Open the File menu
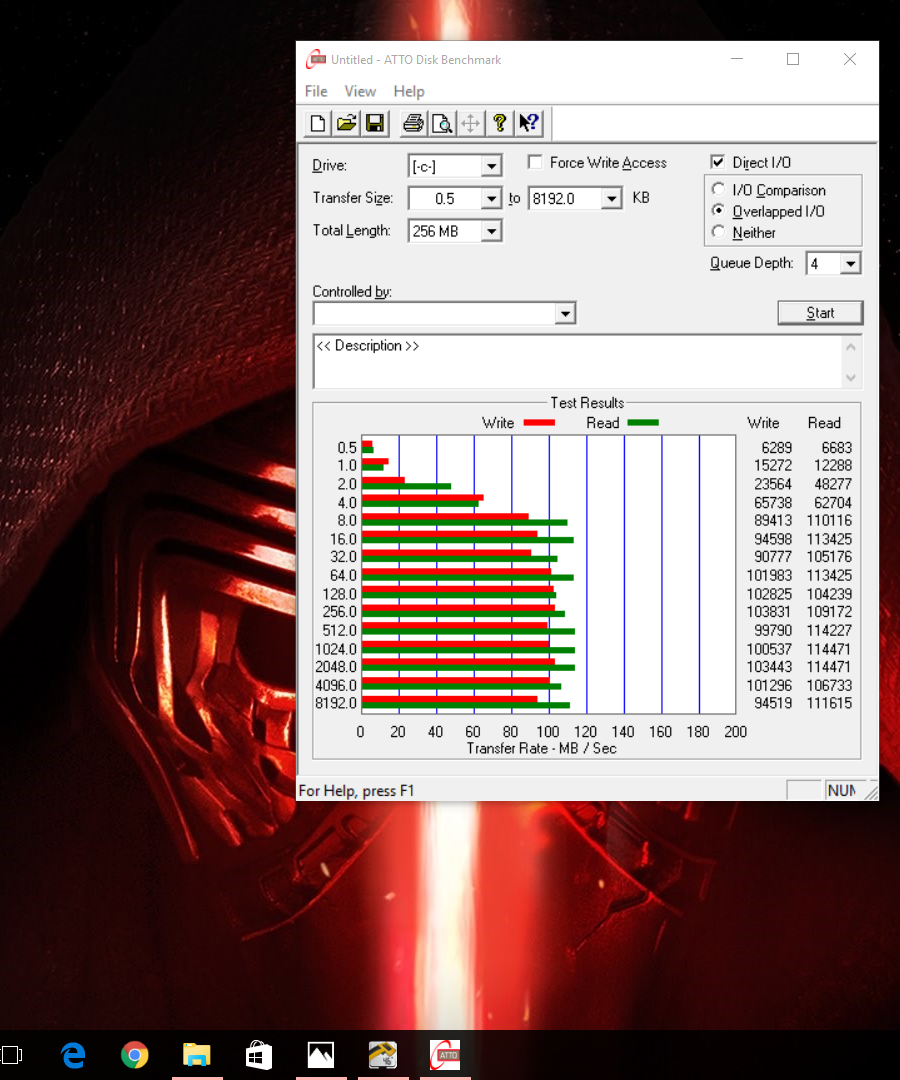The image size is (900, 1080). pos(316,91)
